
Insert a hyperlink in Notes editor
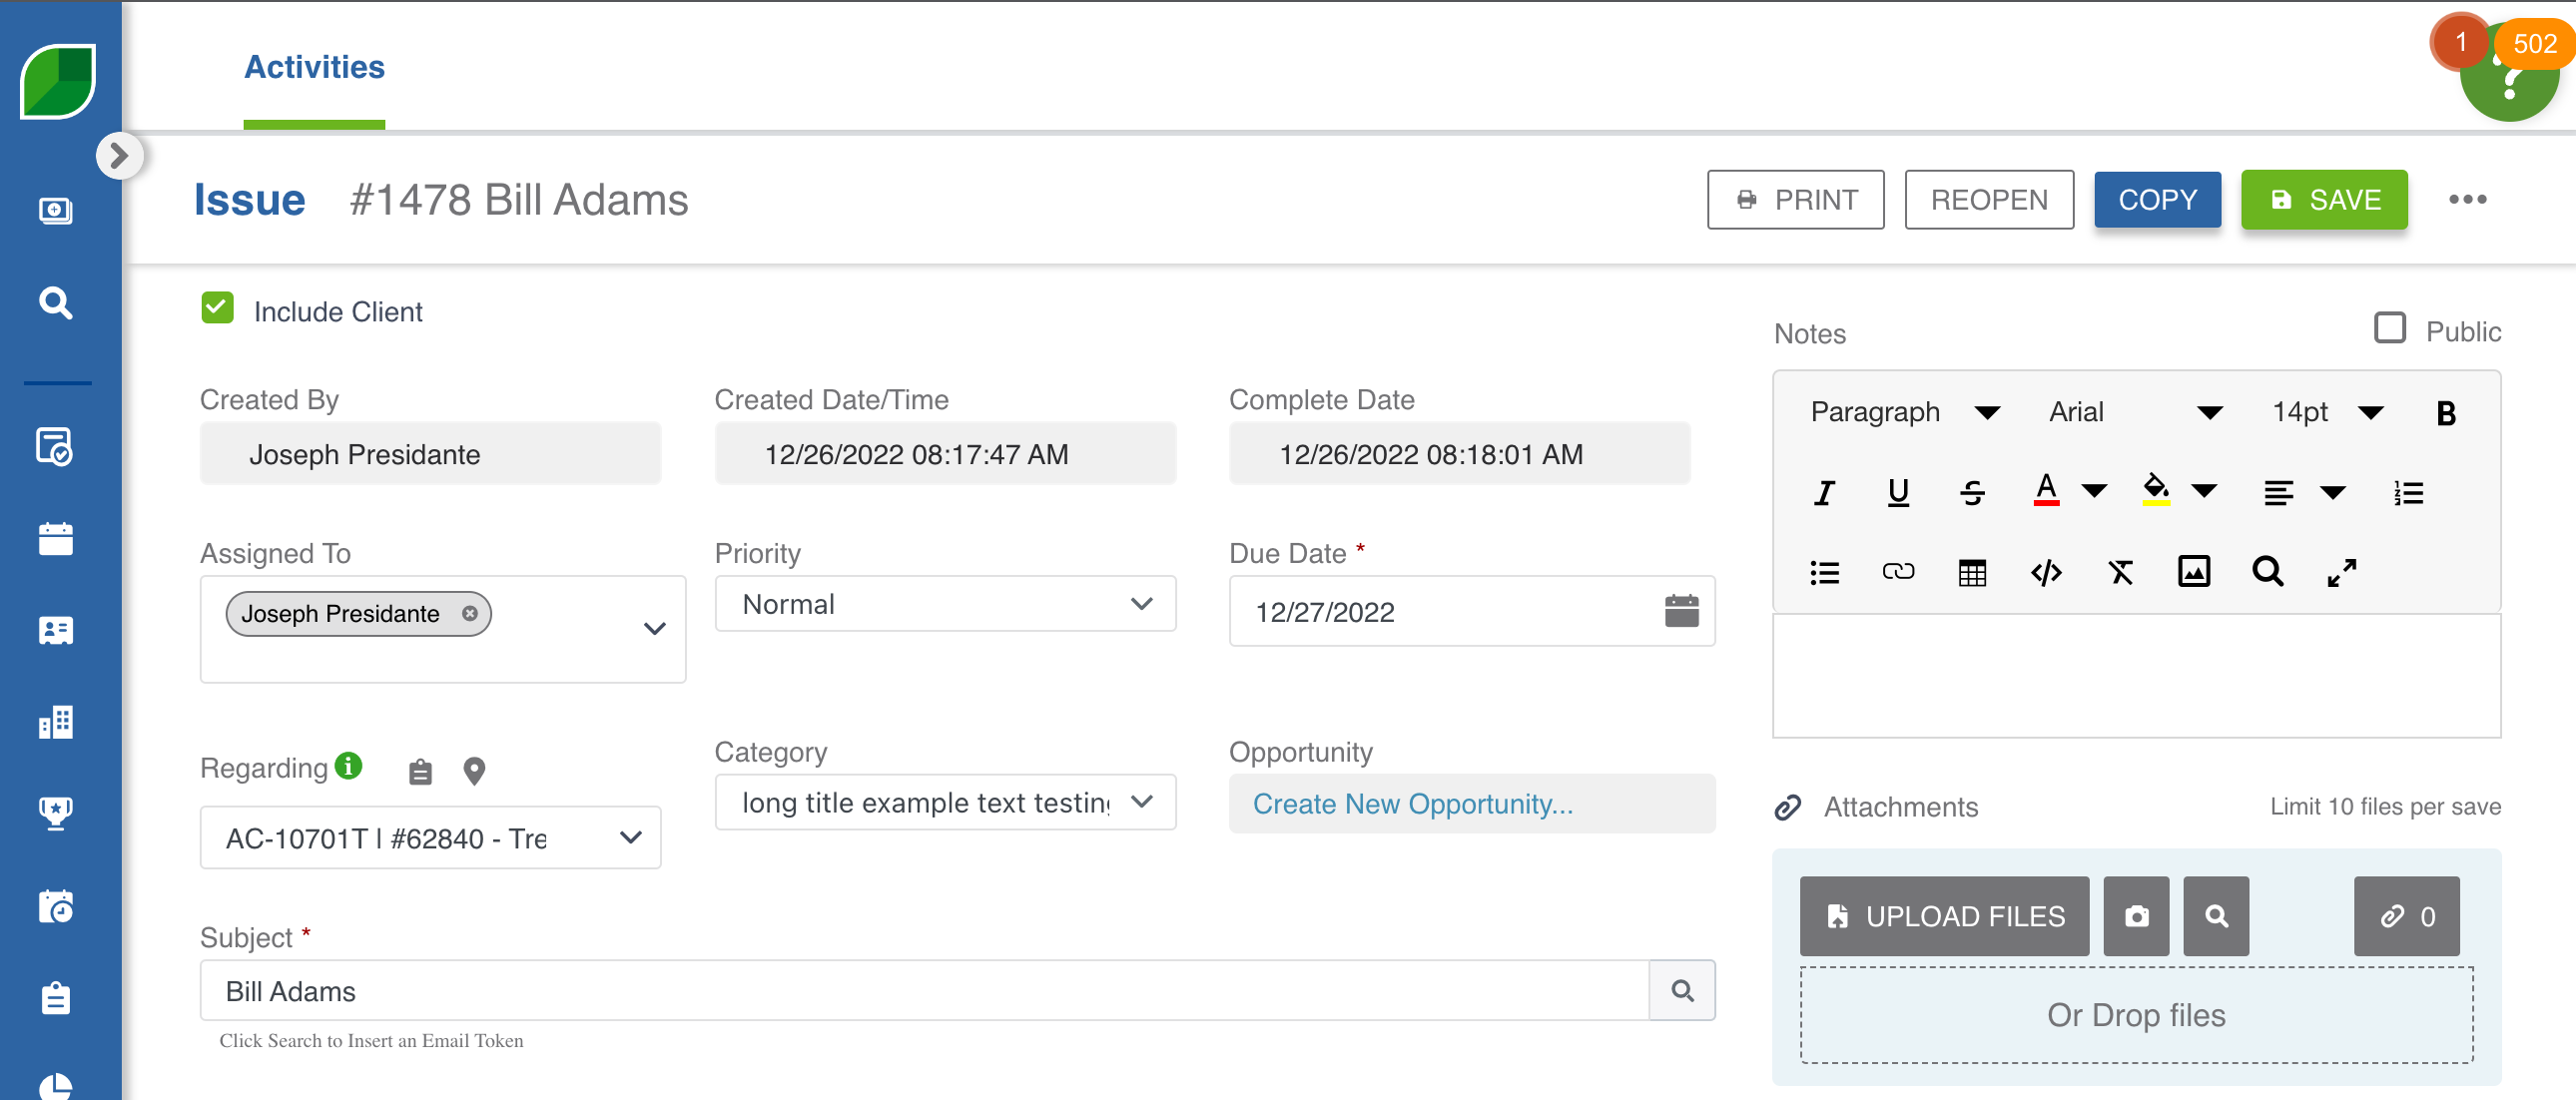pyautogui.click(x=1898, y=572)
